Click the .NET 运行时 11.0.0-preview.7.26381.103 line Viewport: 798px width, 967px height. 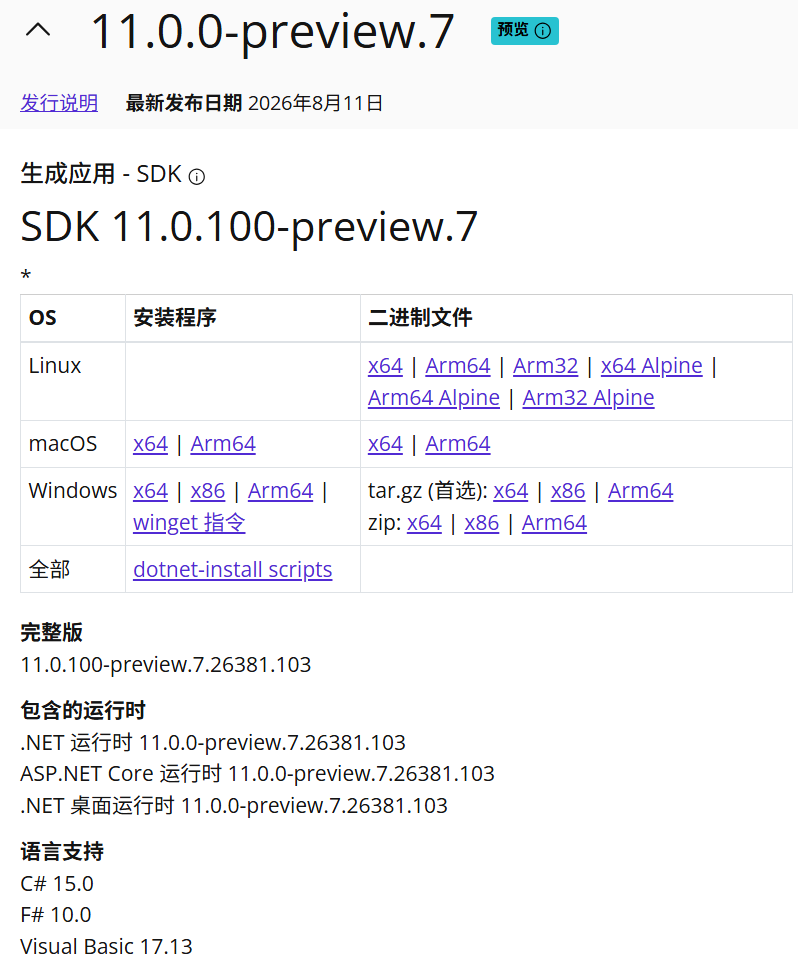click(x=213, y=743)
